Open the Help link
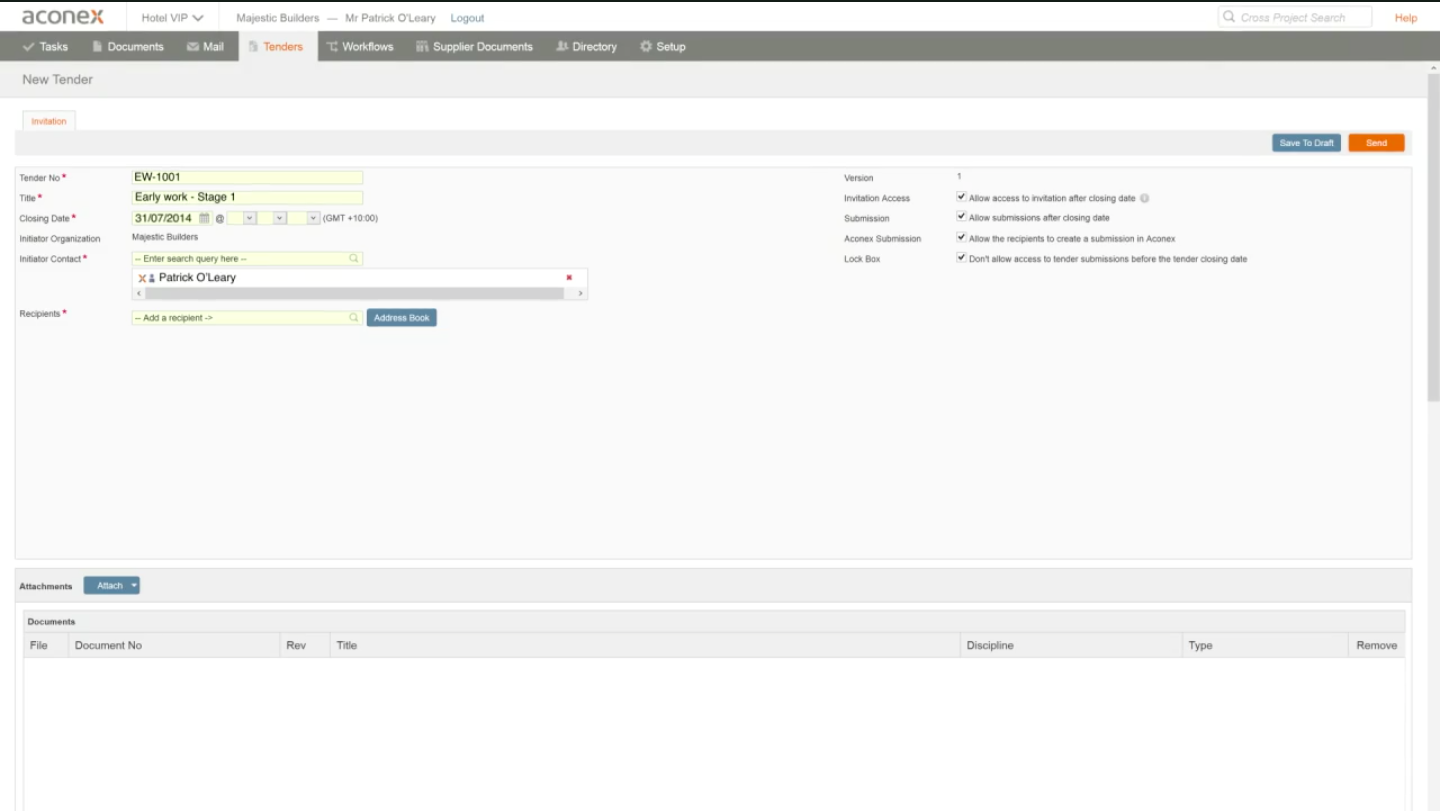 pyautogui.click(x=1406, y=18)
